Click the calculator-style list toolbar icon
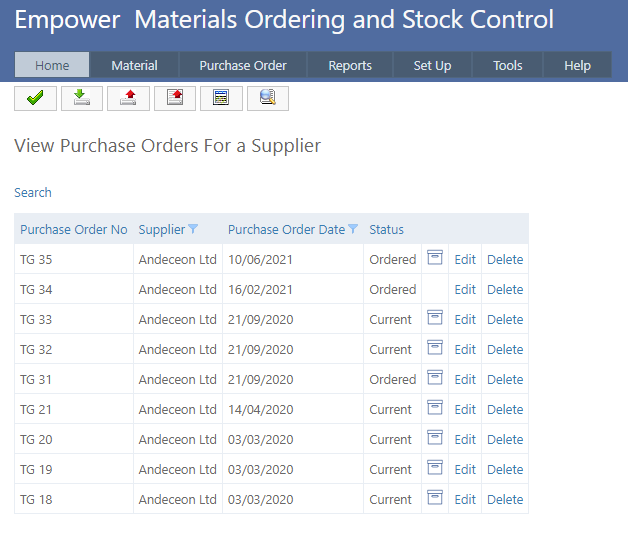628x551 pixels. click(x=221, y=97)
